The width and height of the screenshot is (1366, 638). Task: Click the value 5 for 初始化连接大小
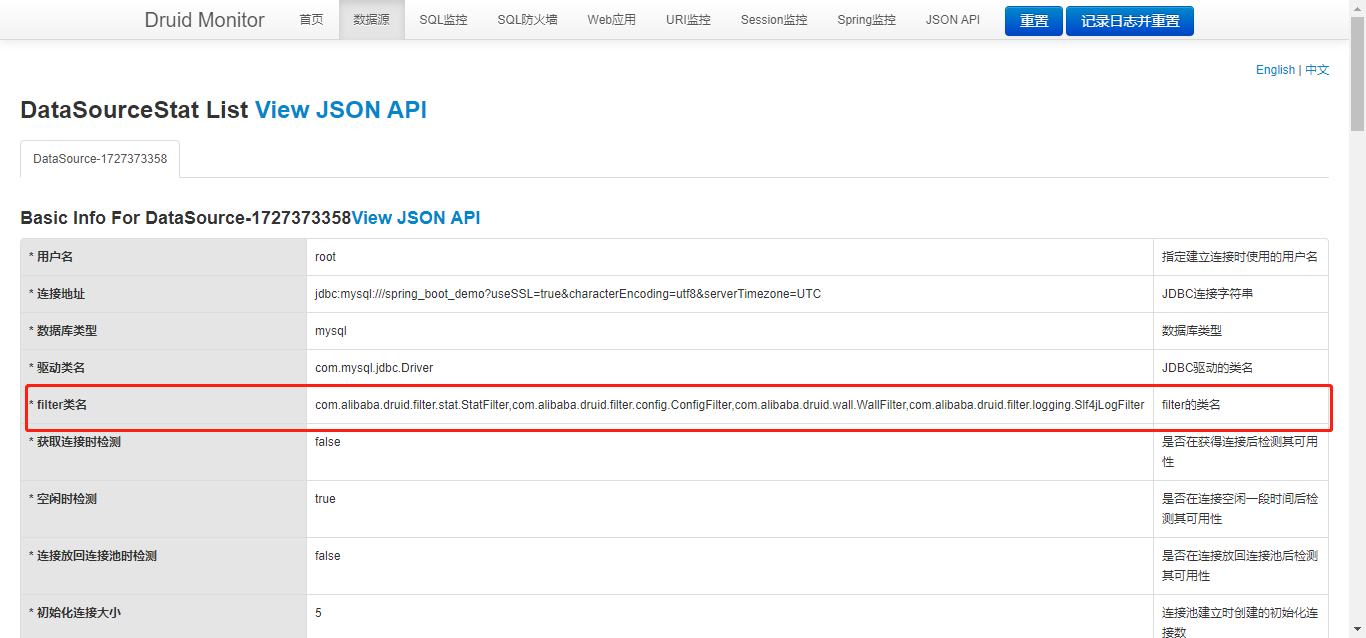319,613
